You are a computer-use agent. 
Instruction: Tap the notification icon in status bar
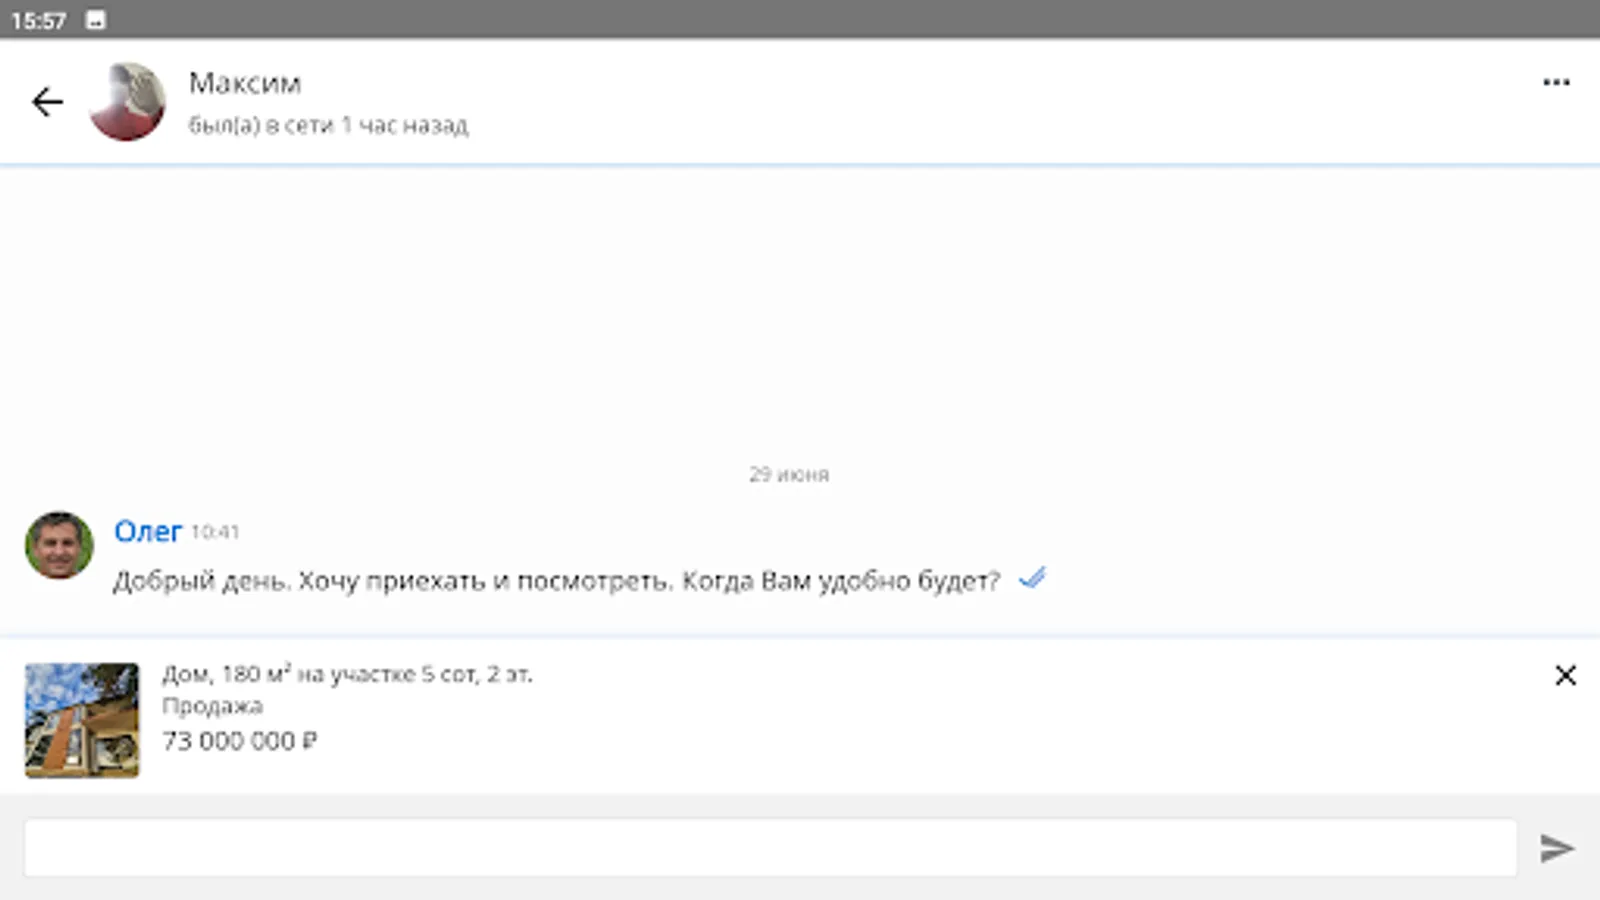click(x=95, y=20)
